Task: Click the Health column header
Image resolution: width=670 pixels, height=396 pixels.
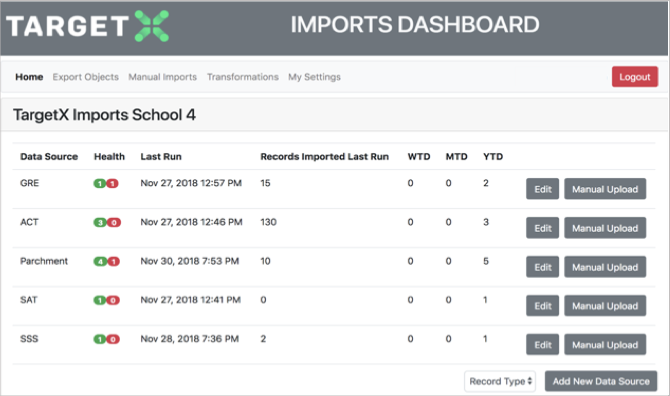Action: (109, 157)
